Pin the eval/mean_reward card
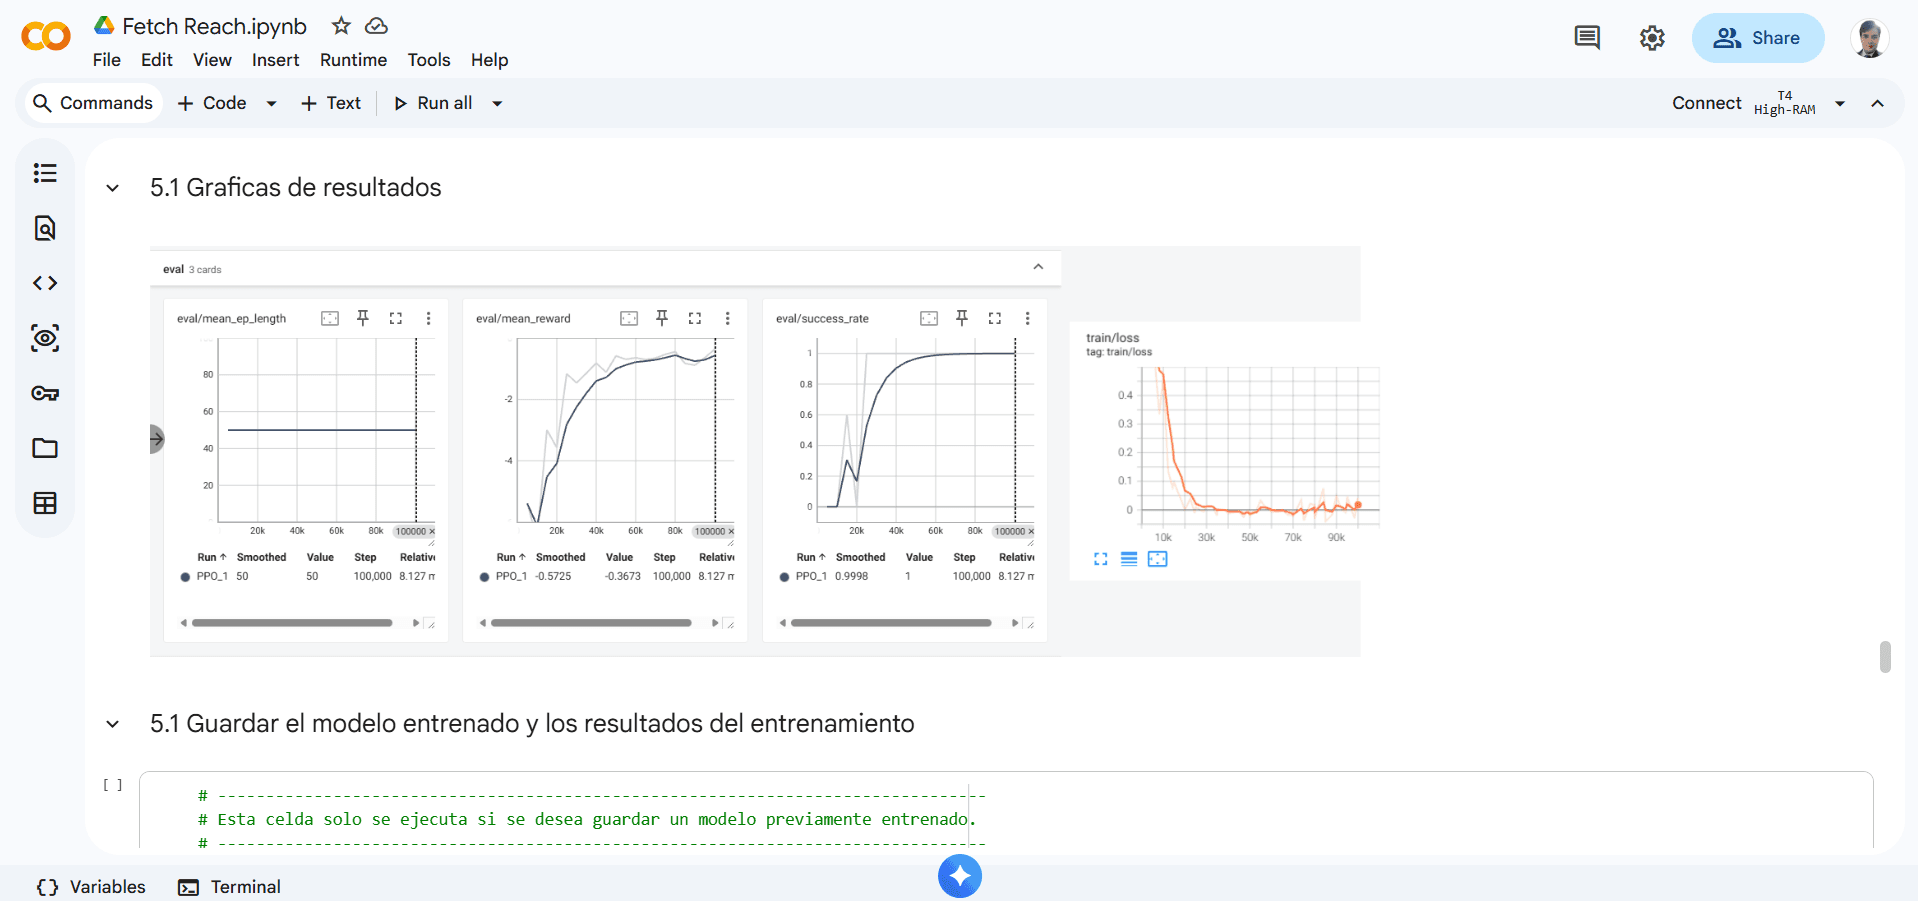The image size is (1918, 901). [662, 318]
